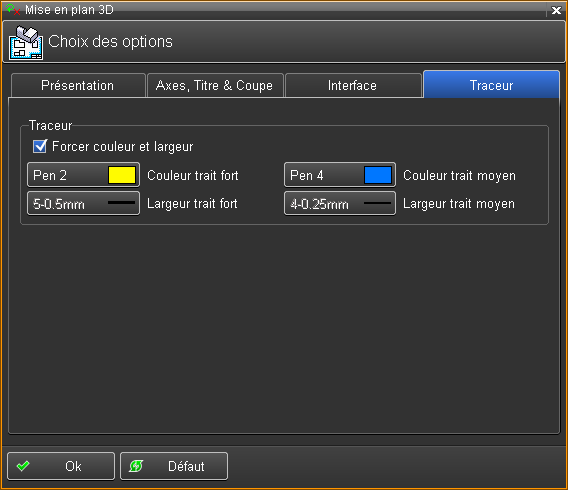The height and width of the screenshot is (490, 568).
Task: Open the Interface tab
Action: click(x=353, y=85)
